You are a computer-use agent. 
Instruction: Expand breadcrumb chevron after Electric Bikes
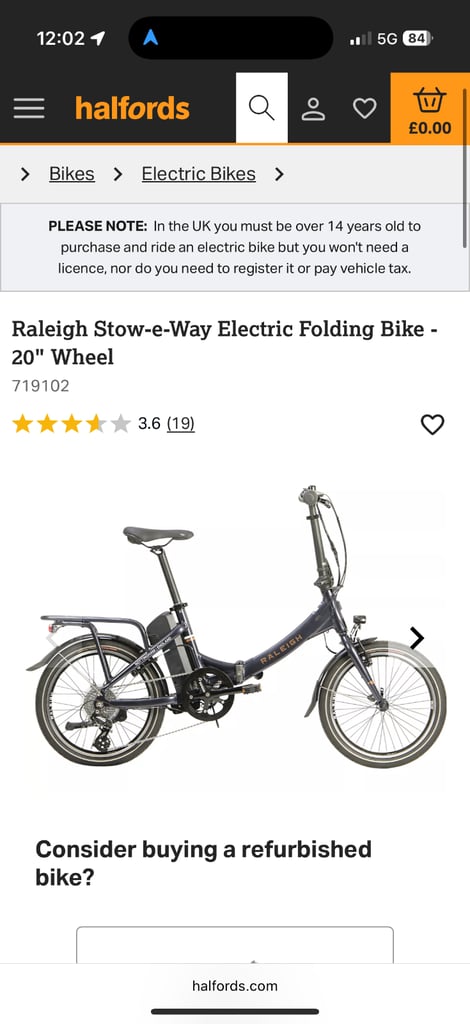[279, 174]
